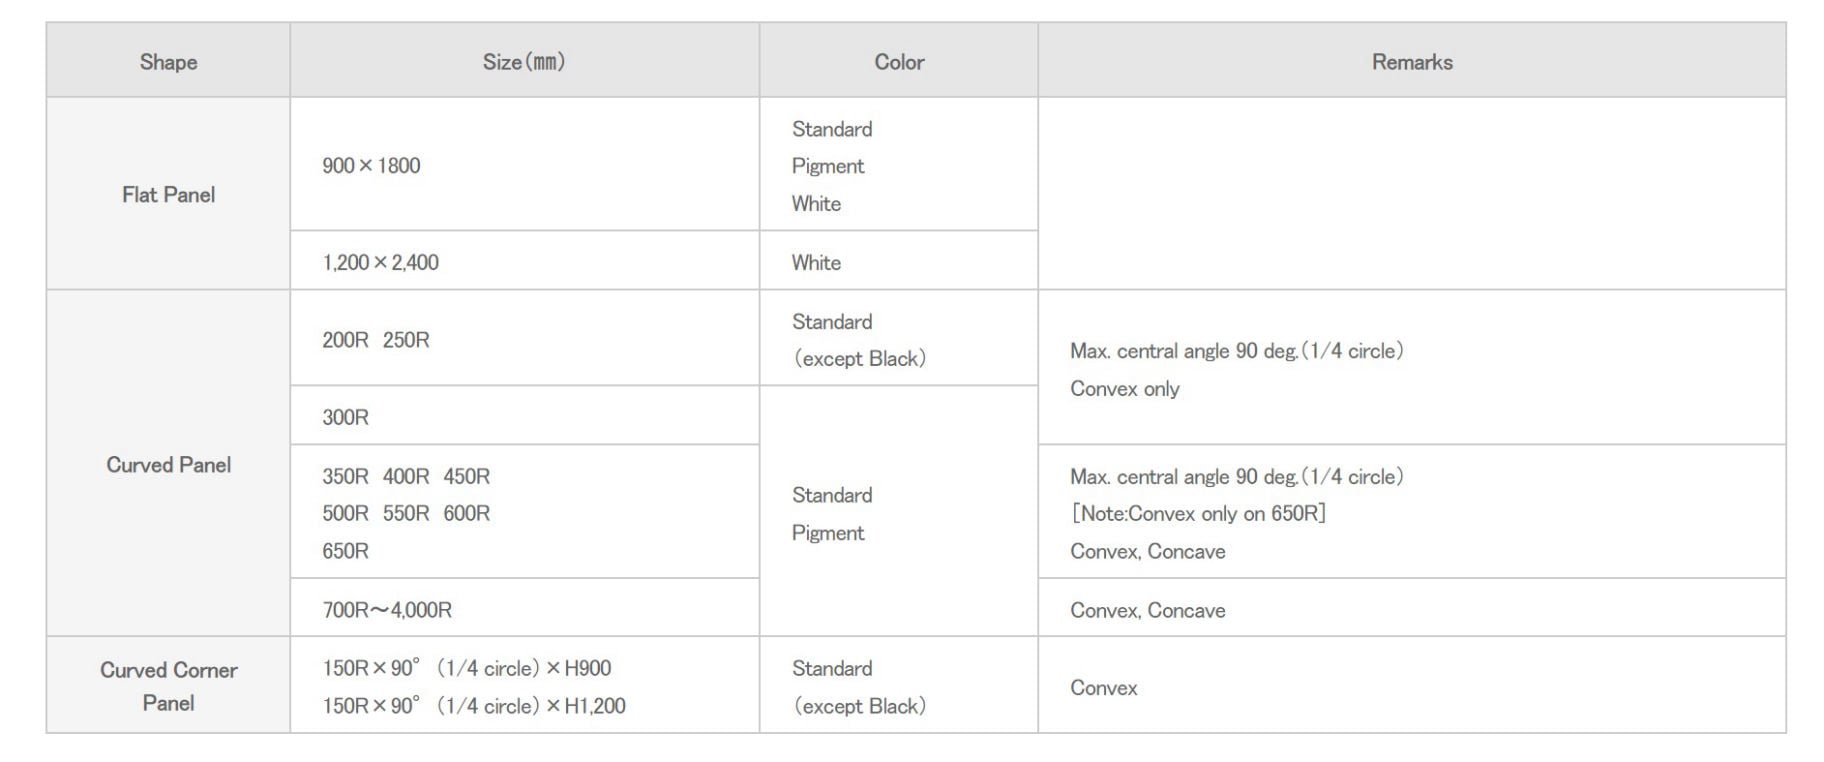Viewport: 1824px width, 762px height.
Task: Click the 1,200 × 2,400 size cell
Action: coord(380,263)
